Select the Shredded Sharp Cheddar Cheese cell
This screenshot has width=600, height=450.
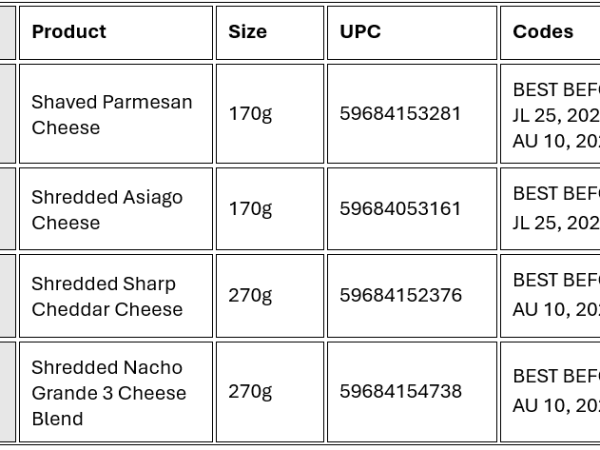[107, 296]
